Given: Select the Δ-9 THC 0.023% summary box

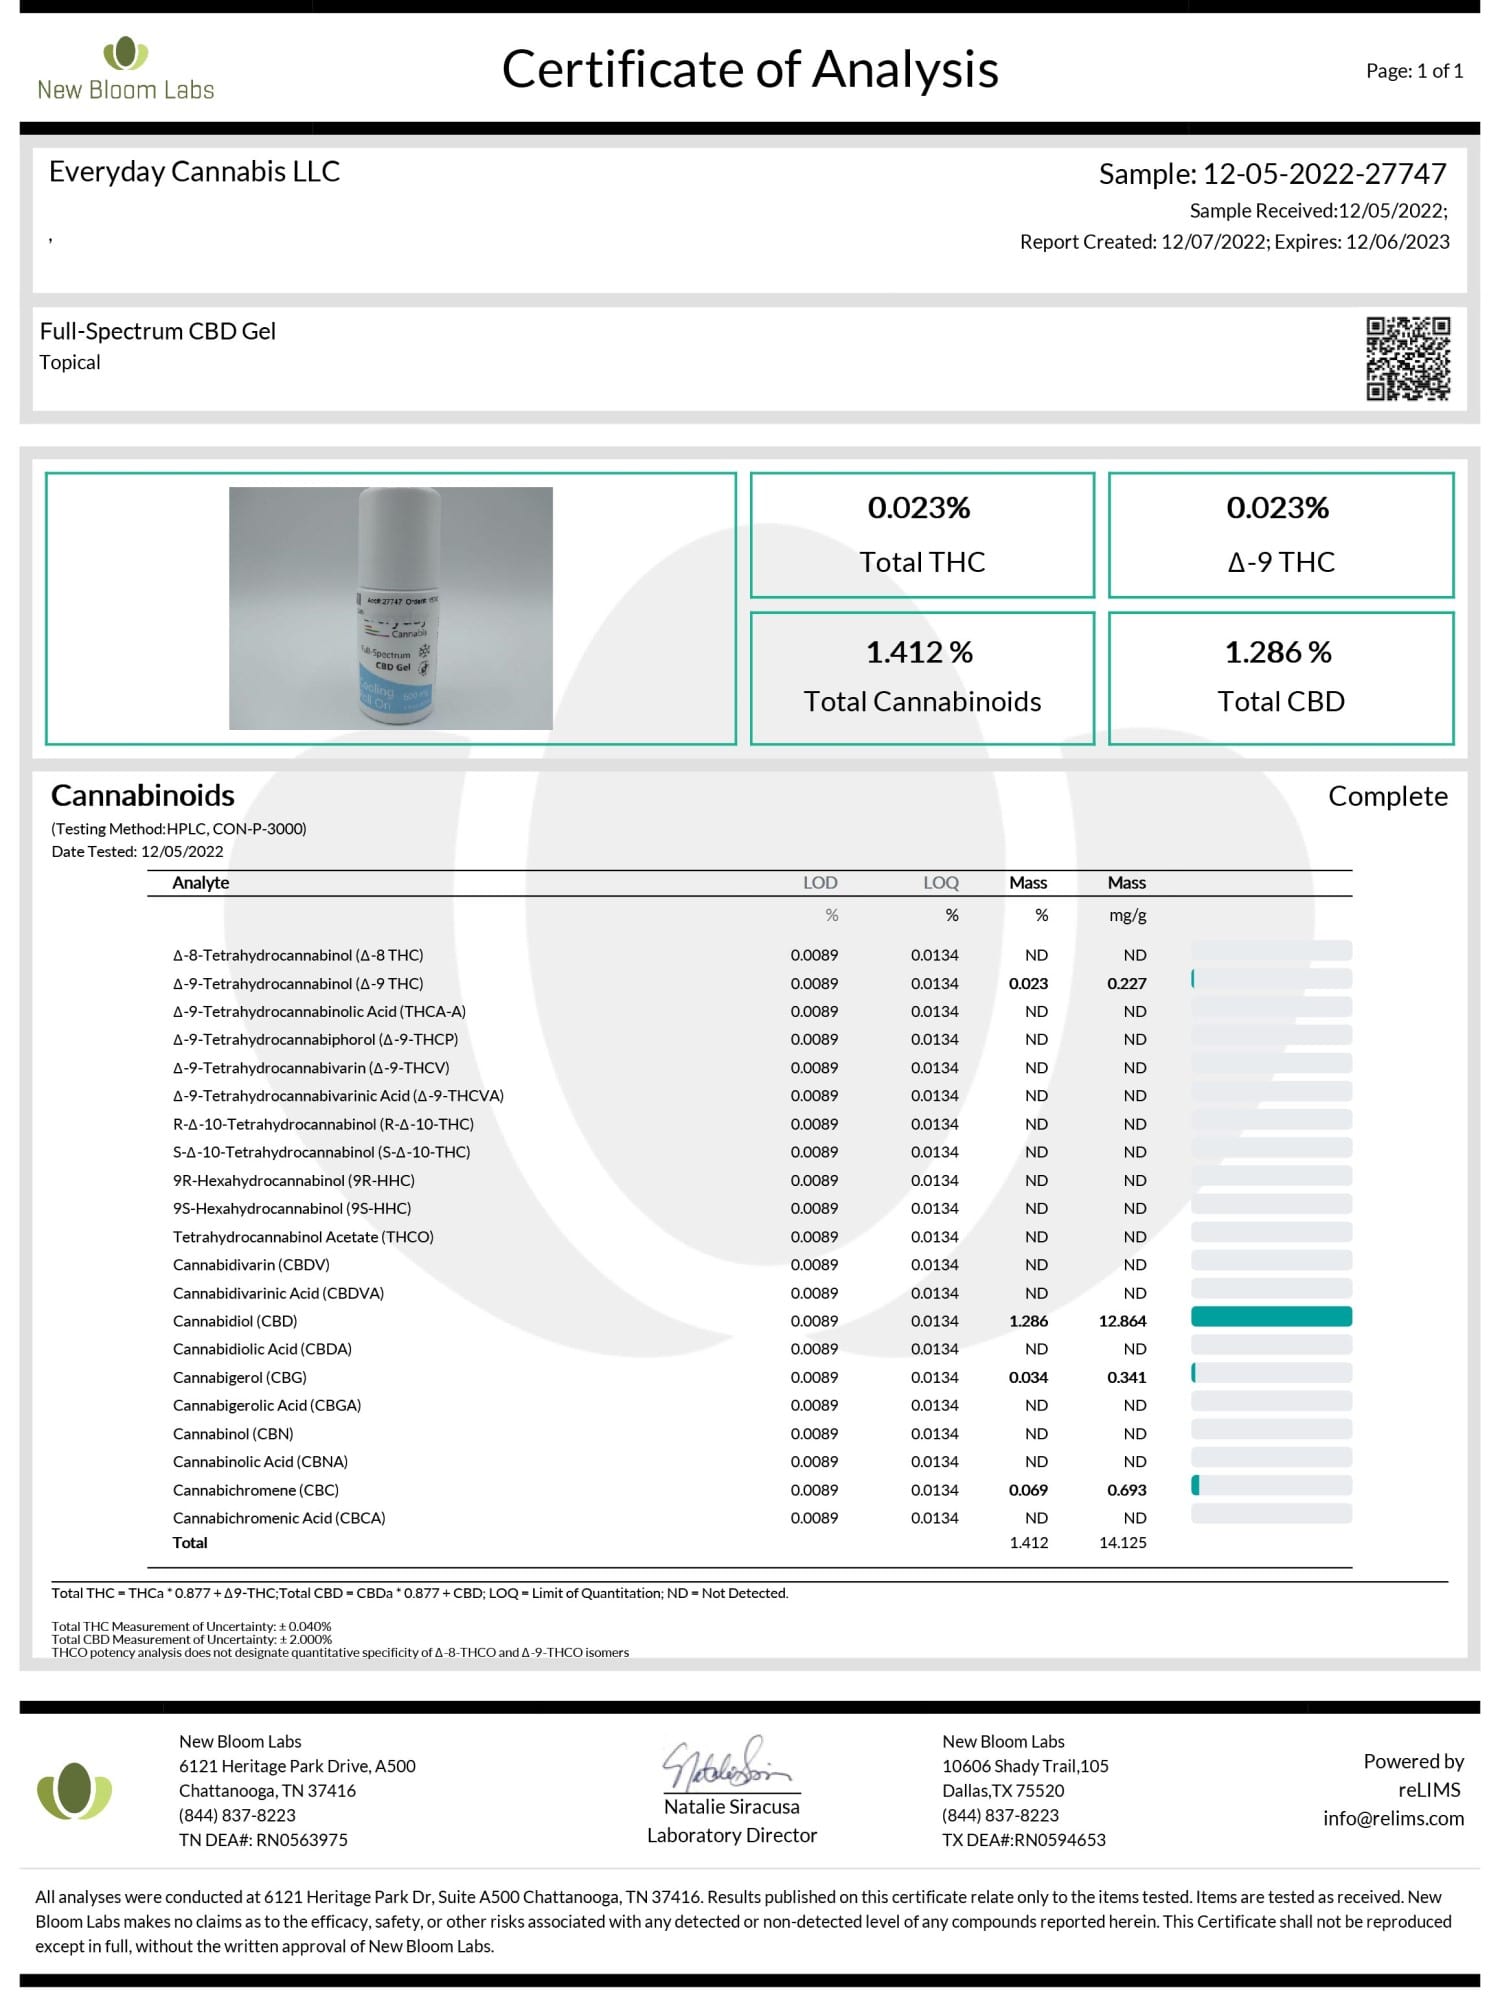Looking at the screenshot, I should pos(1281,535).
